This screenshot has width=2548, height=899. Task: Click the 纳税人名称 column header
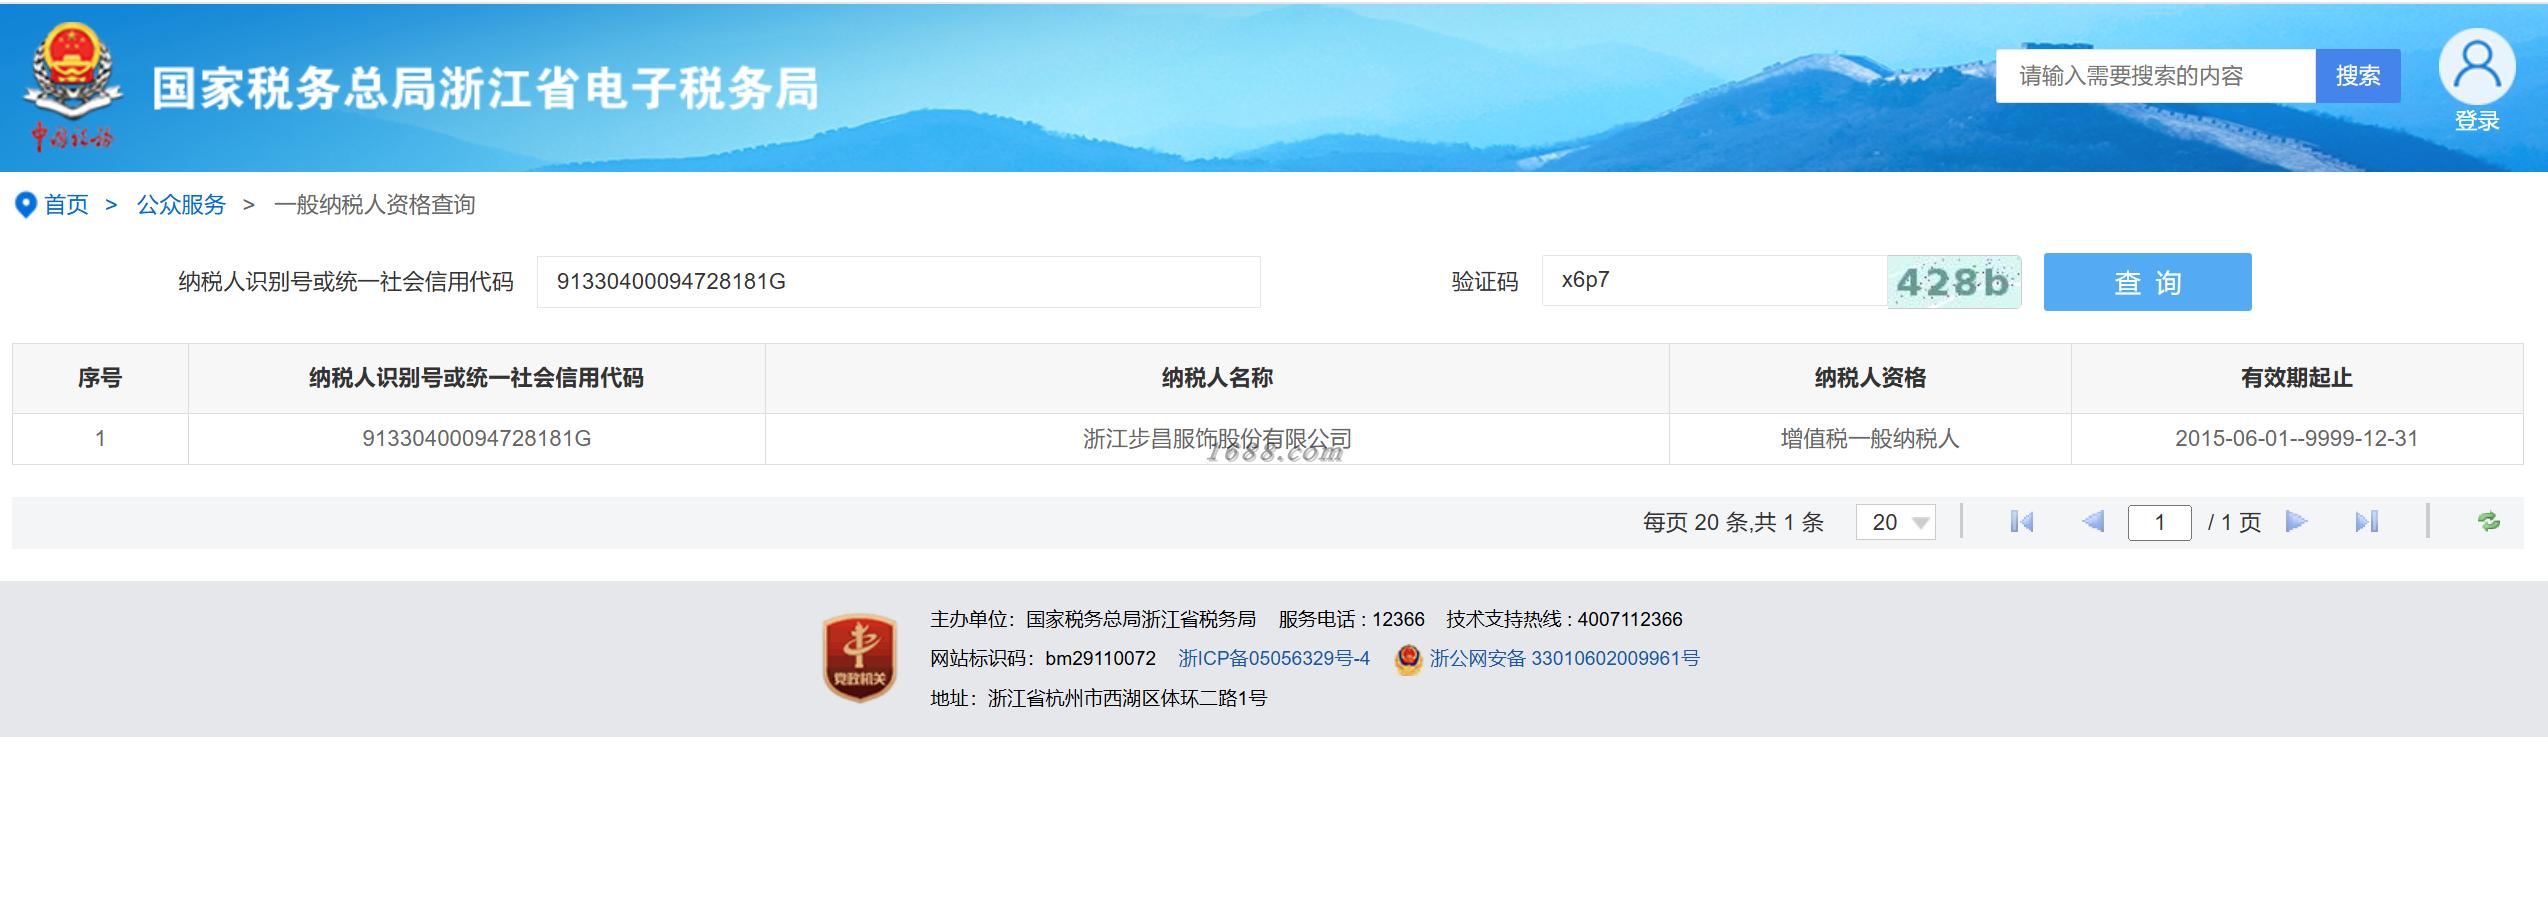[x=1217, y=378]
